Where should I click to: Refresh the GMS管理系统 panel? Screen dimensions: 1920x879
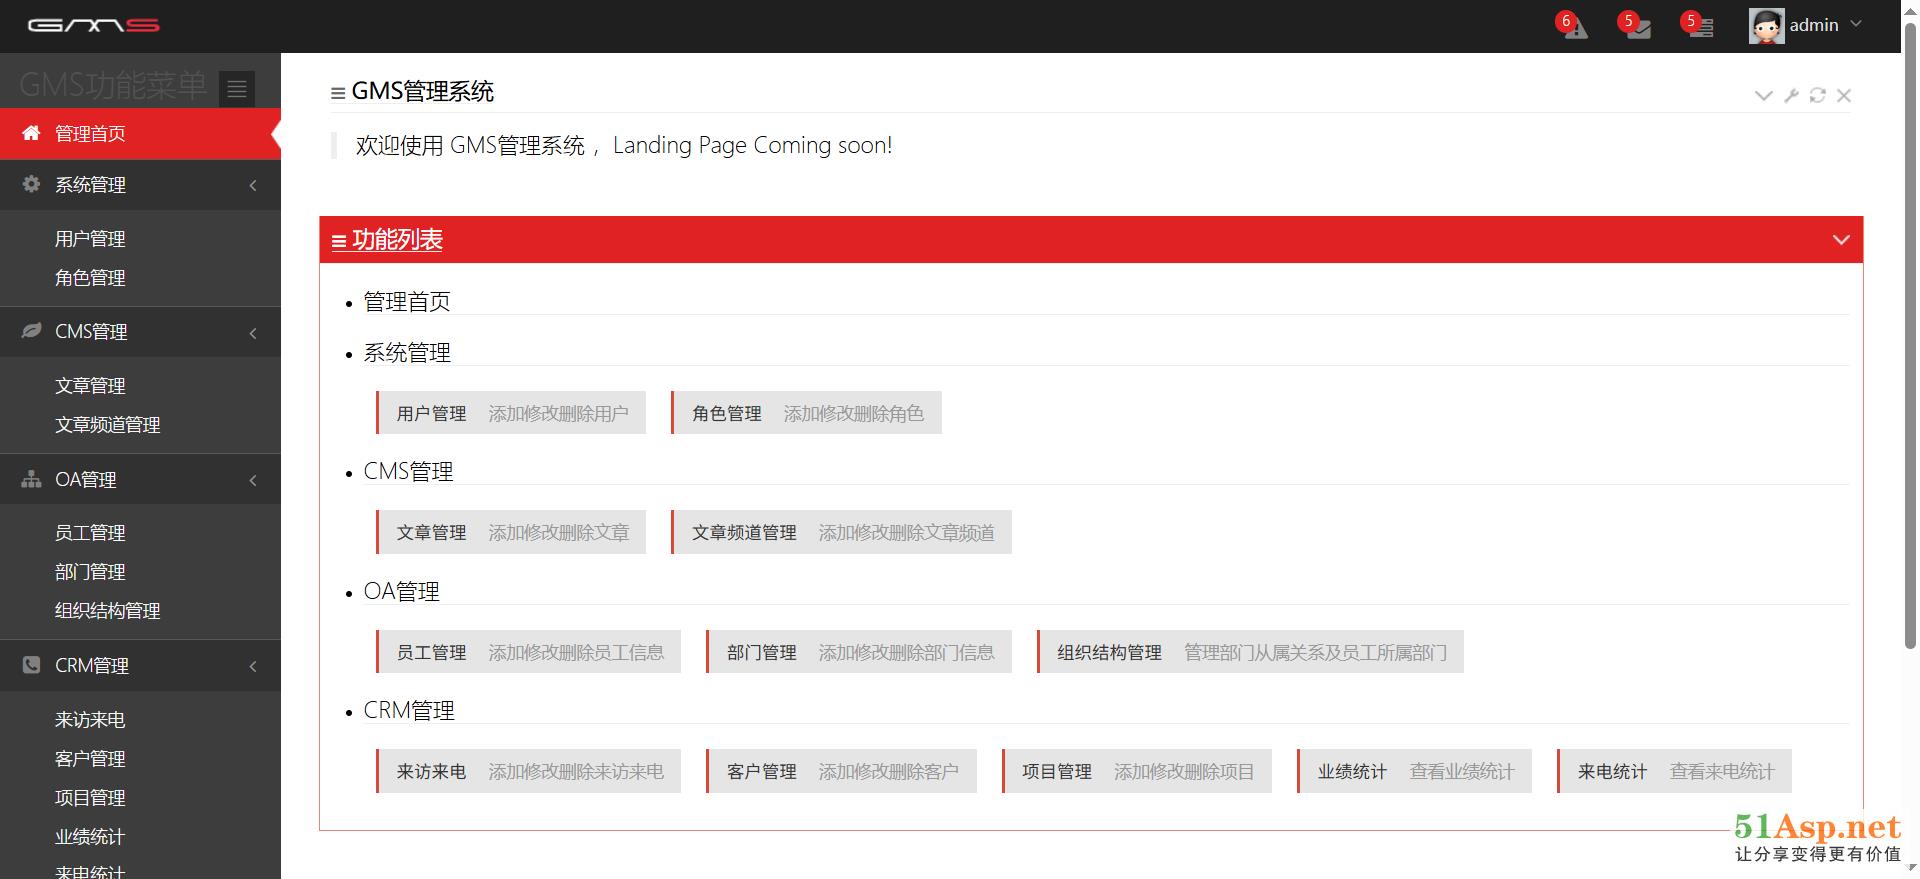click(x=1817, y=95)
